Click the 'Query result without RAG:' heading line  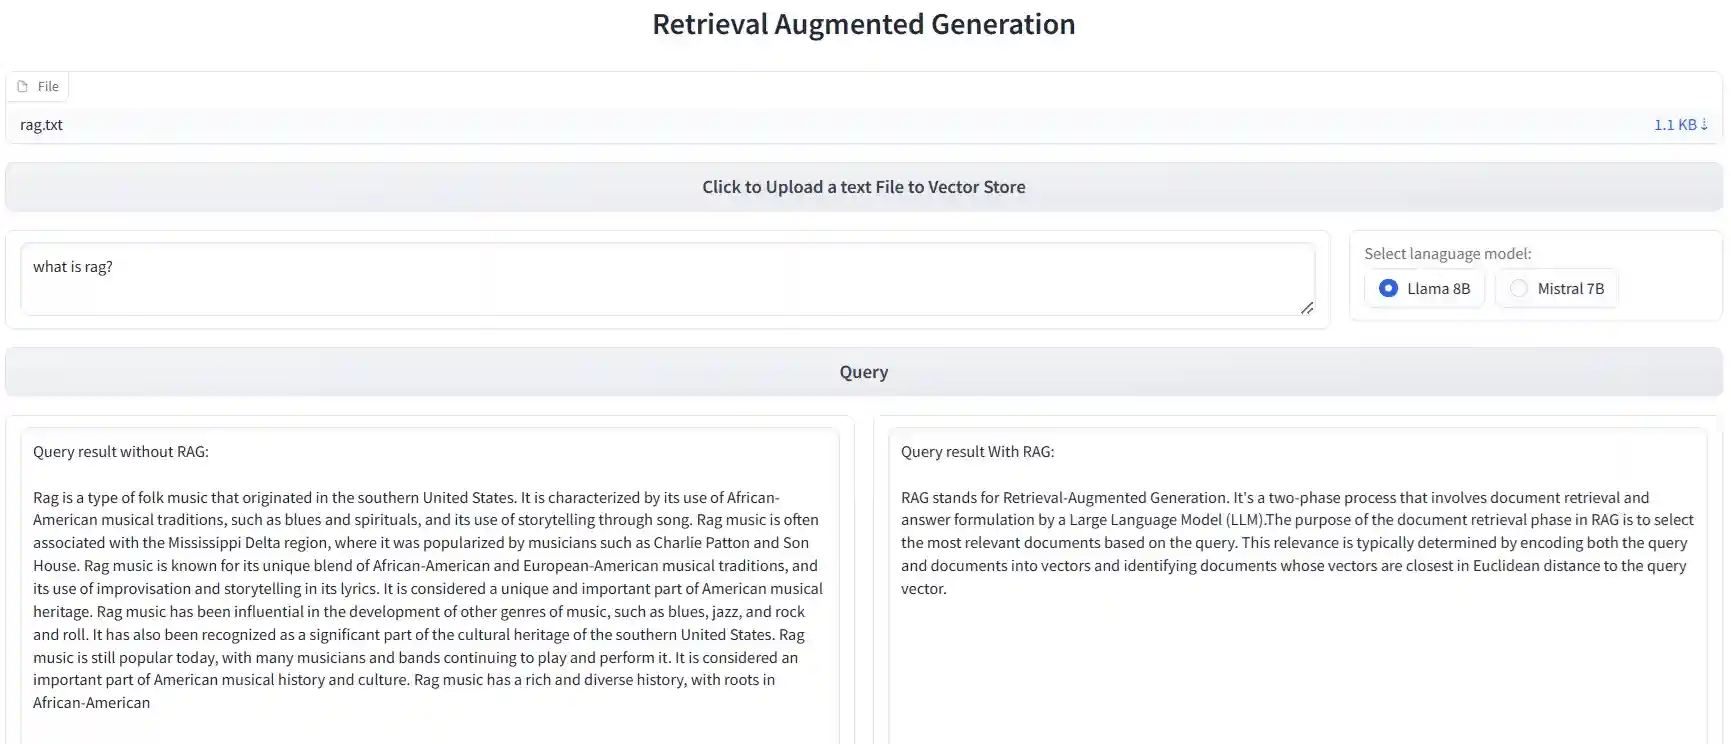[121, 452]
